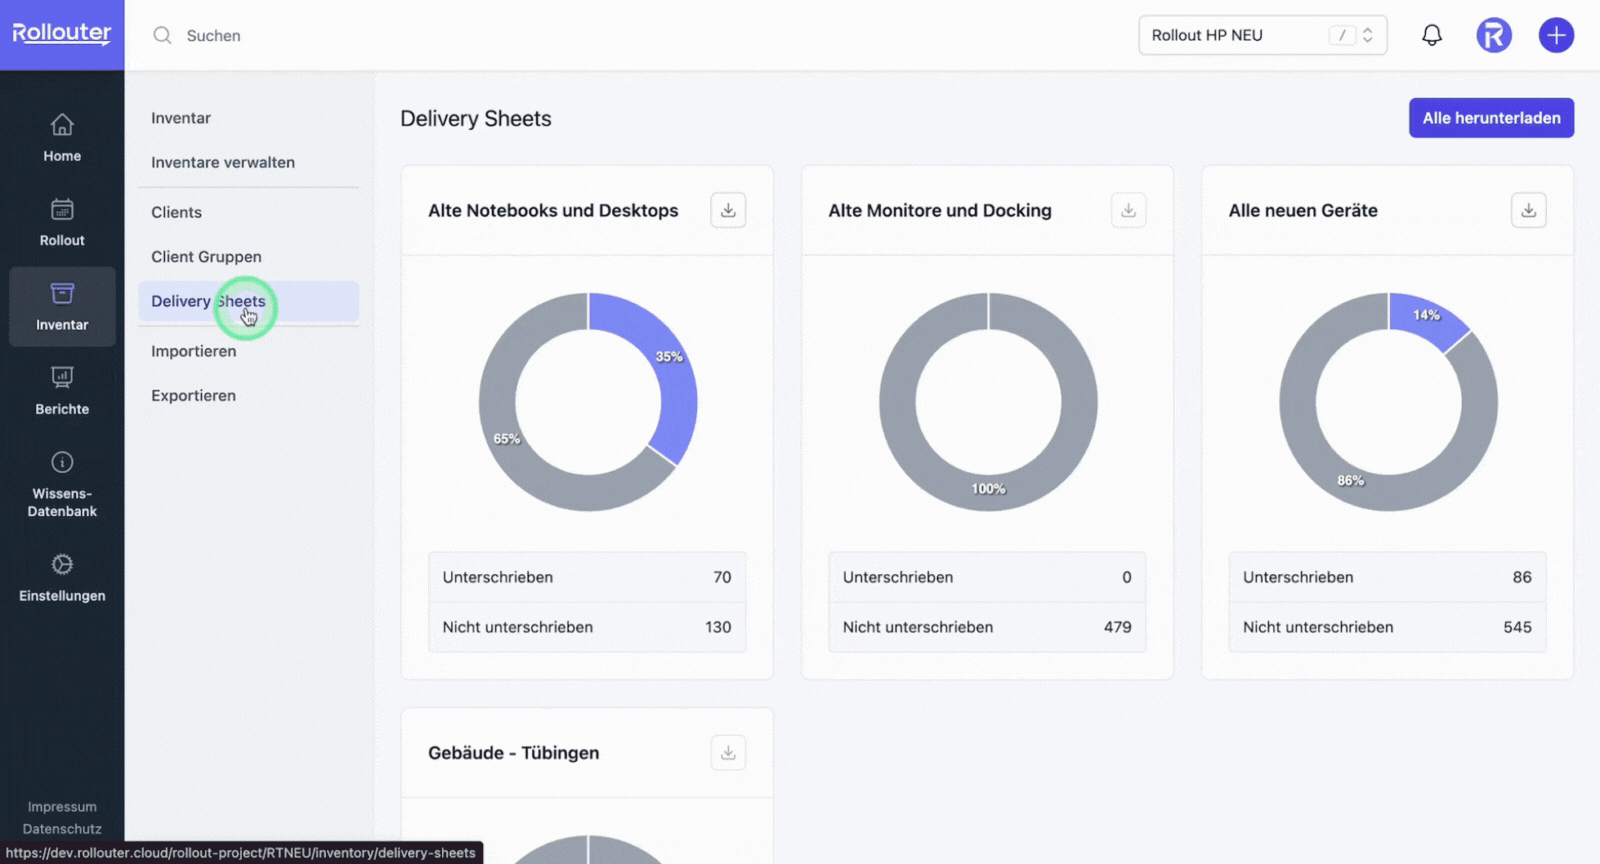Click the Alle neuen Geräte title
This screenshot has height=864, width=1600.
click(1303, 210)
